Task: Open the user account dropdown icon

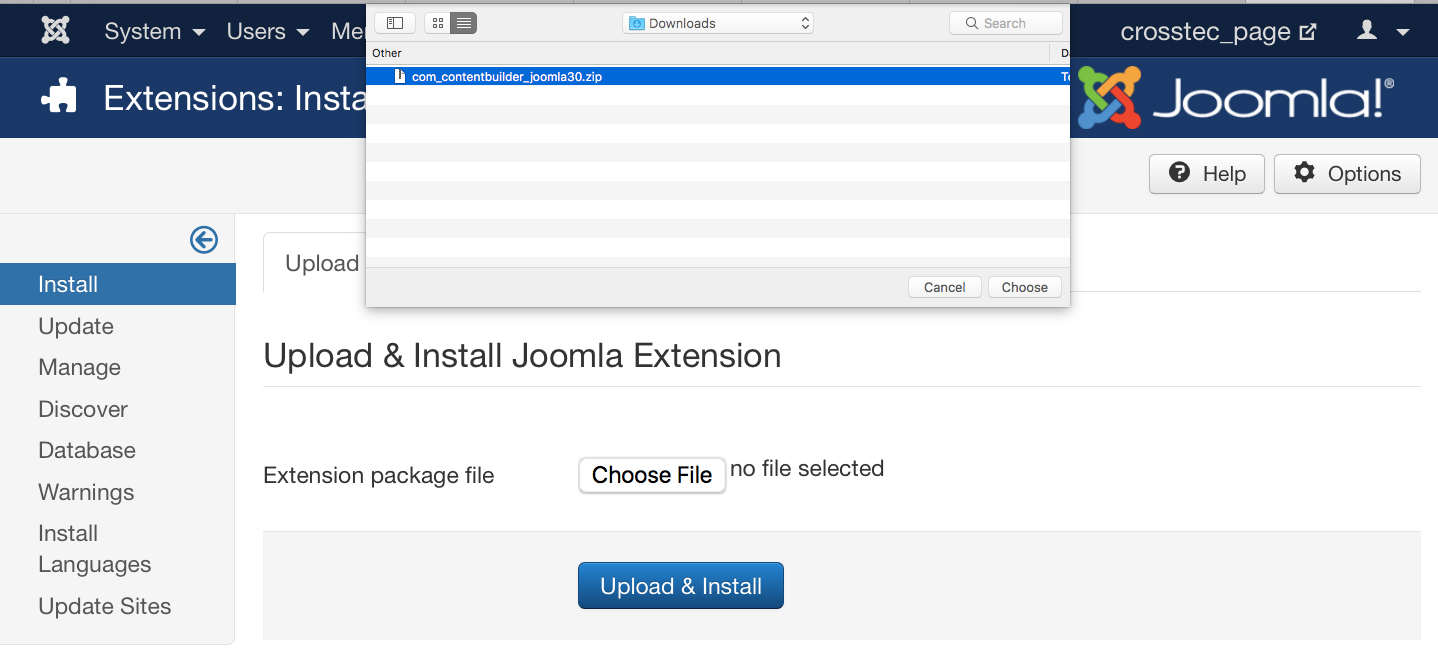Action: point(1382,32)
